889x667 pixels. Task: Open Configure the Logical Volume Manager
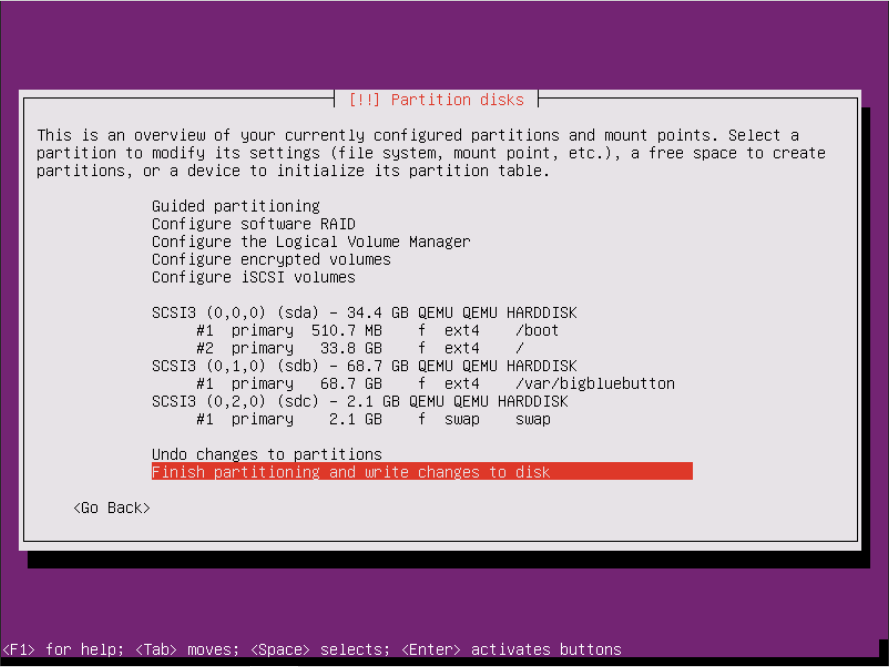point(310,242)
